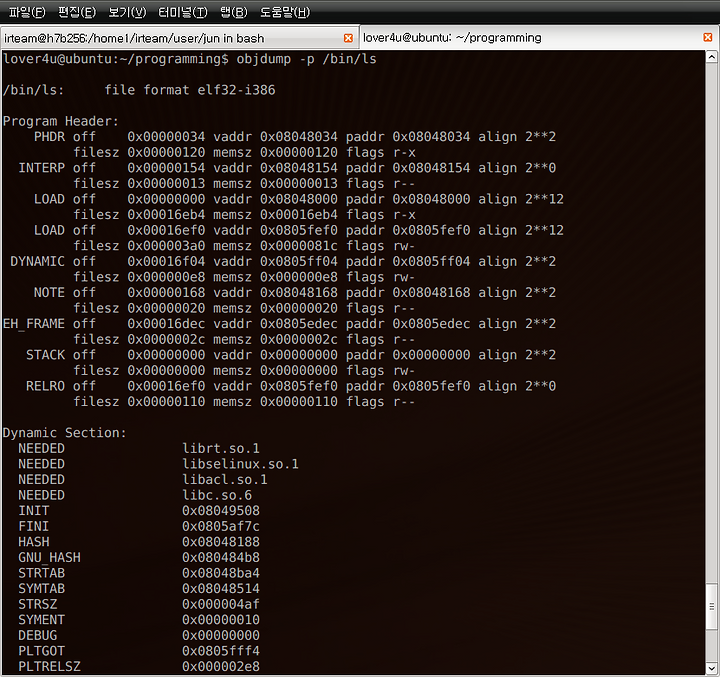Close the irteam@h7b256 terminal tab
The height and width of the screenshot is (677, 720).
pos(348,38)
